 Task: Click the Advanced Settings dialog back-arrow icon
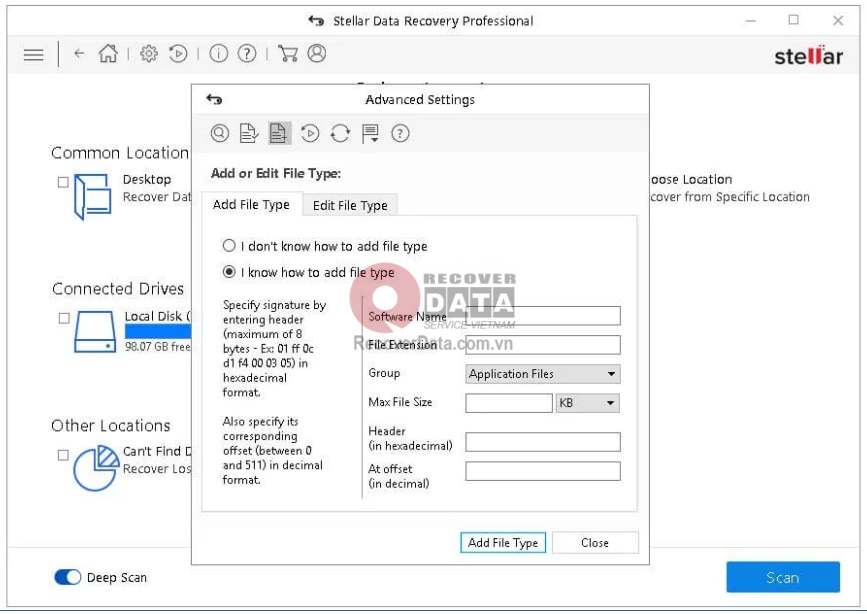[214, 100]
